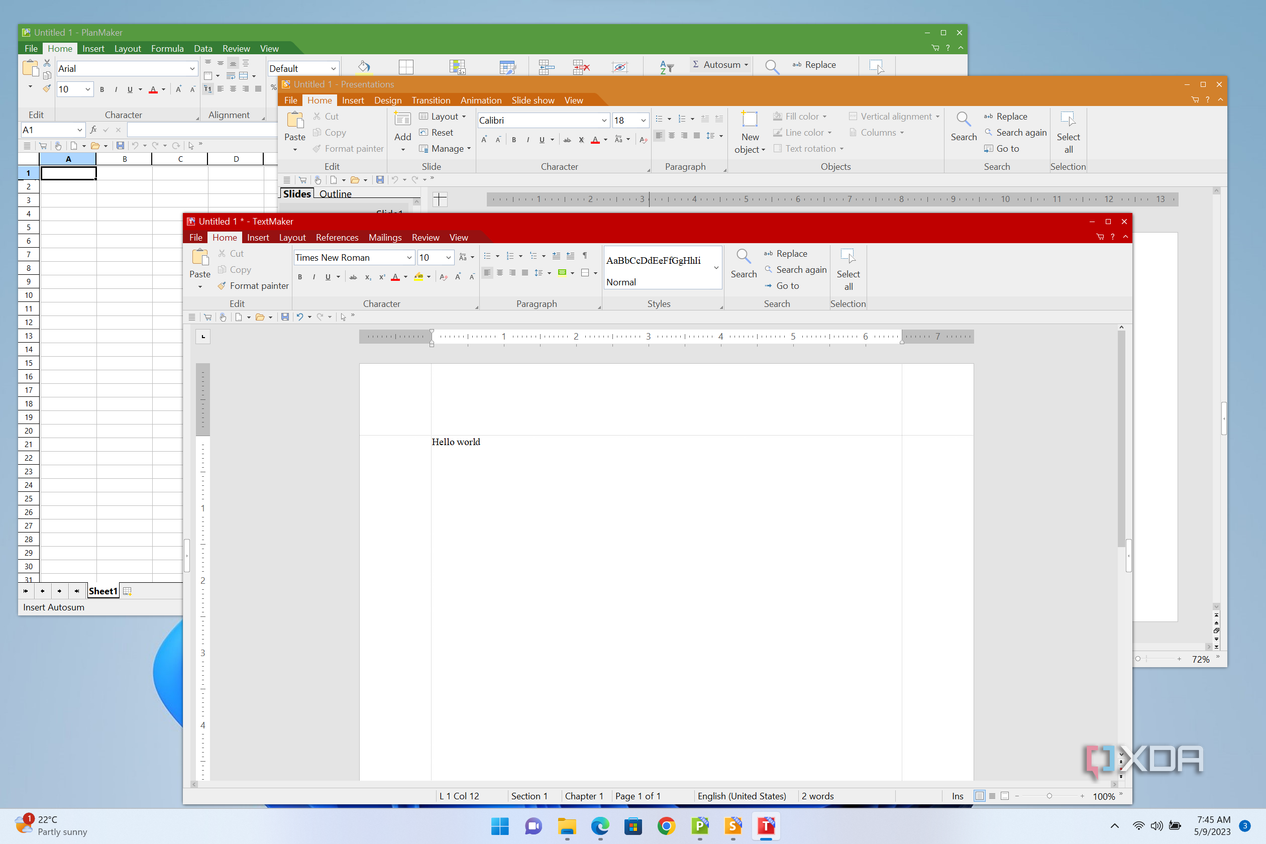Viewport: 1266px width, 844px height.
Task: Select column B header in PlanMaker
Action: coord(124,159)
